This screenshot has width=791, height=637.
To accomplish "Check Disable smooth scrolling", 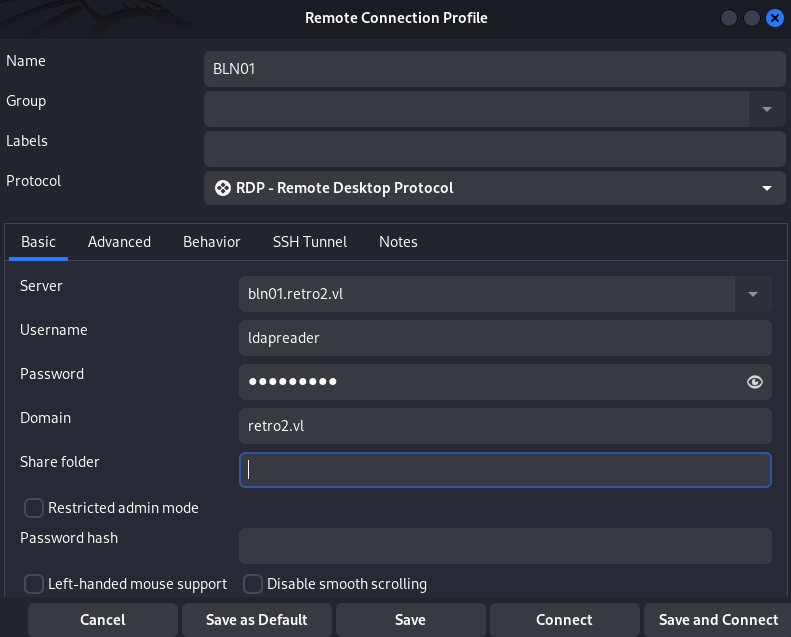I will pos(253,584).
